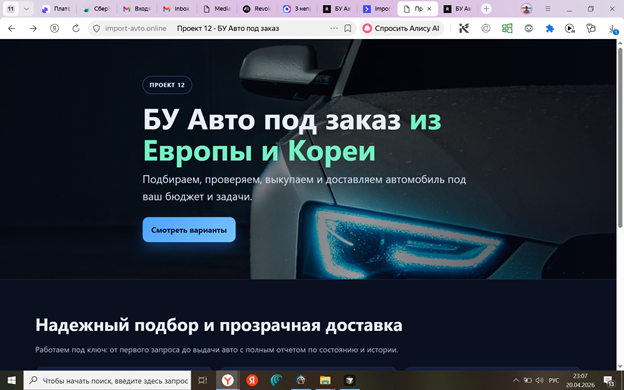
Task: Open a new tab with plus button
Action: pos(486,9)
